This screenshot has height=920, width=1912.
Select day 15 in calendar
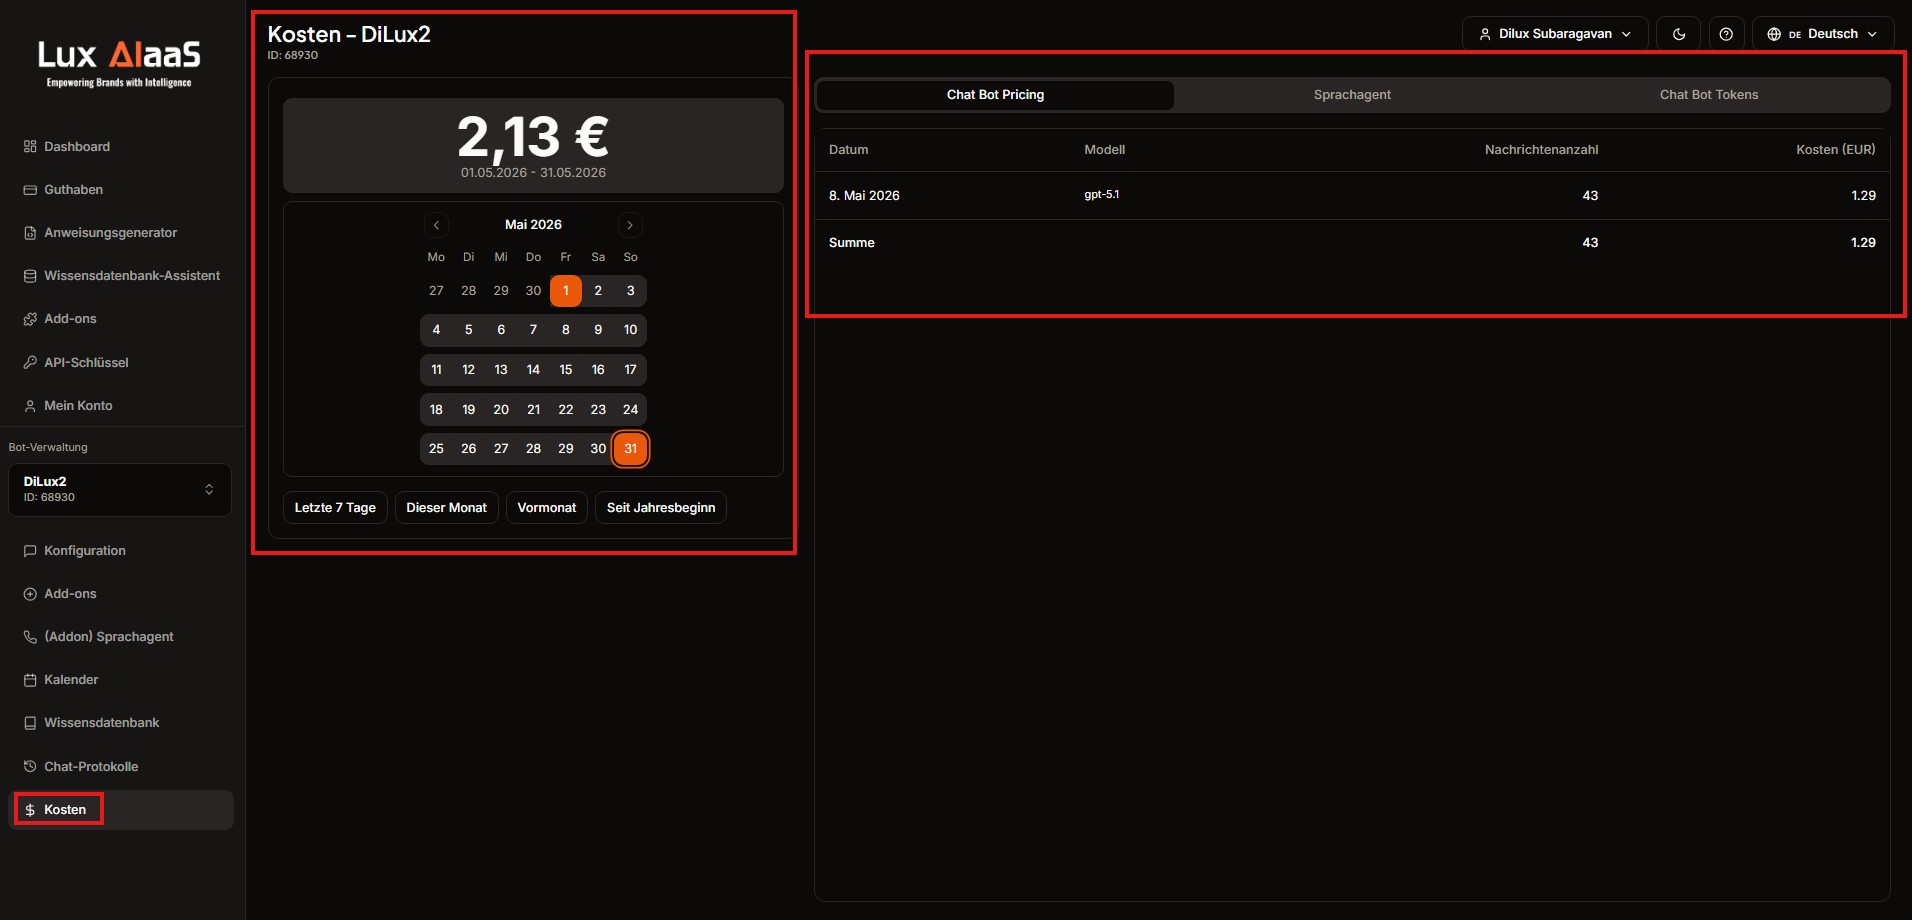(566, 370)
